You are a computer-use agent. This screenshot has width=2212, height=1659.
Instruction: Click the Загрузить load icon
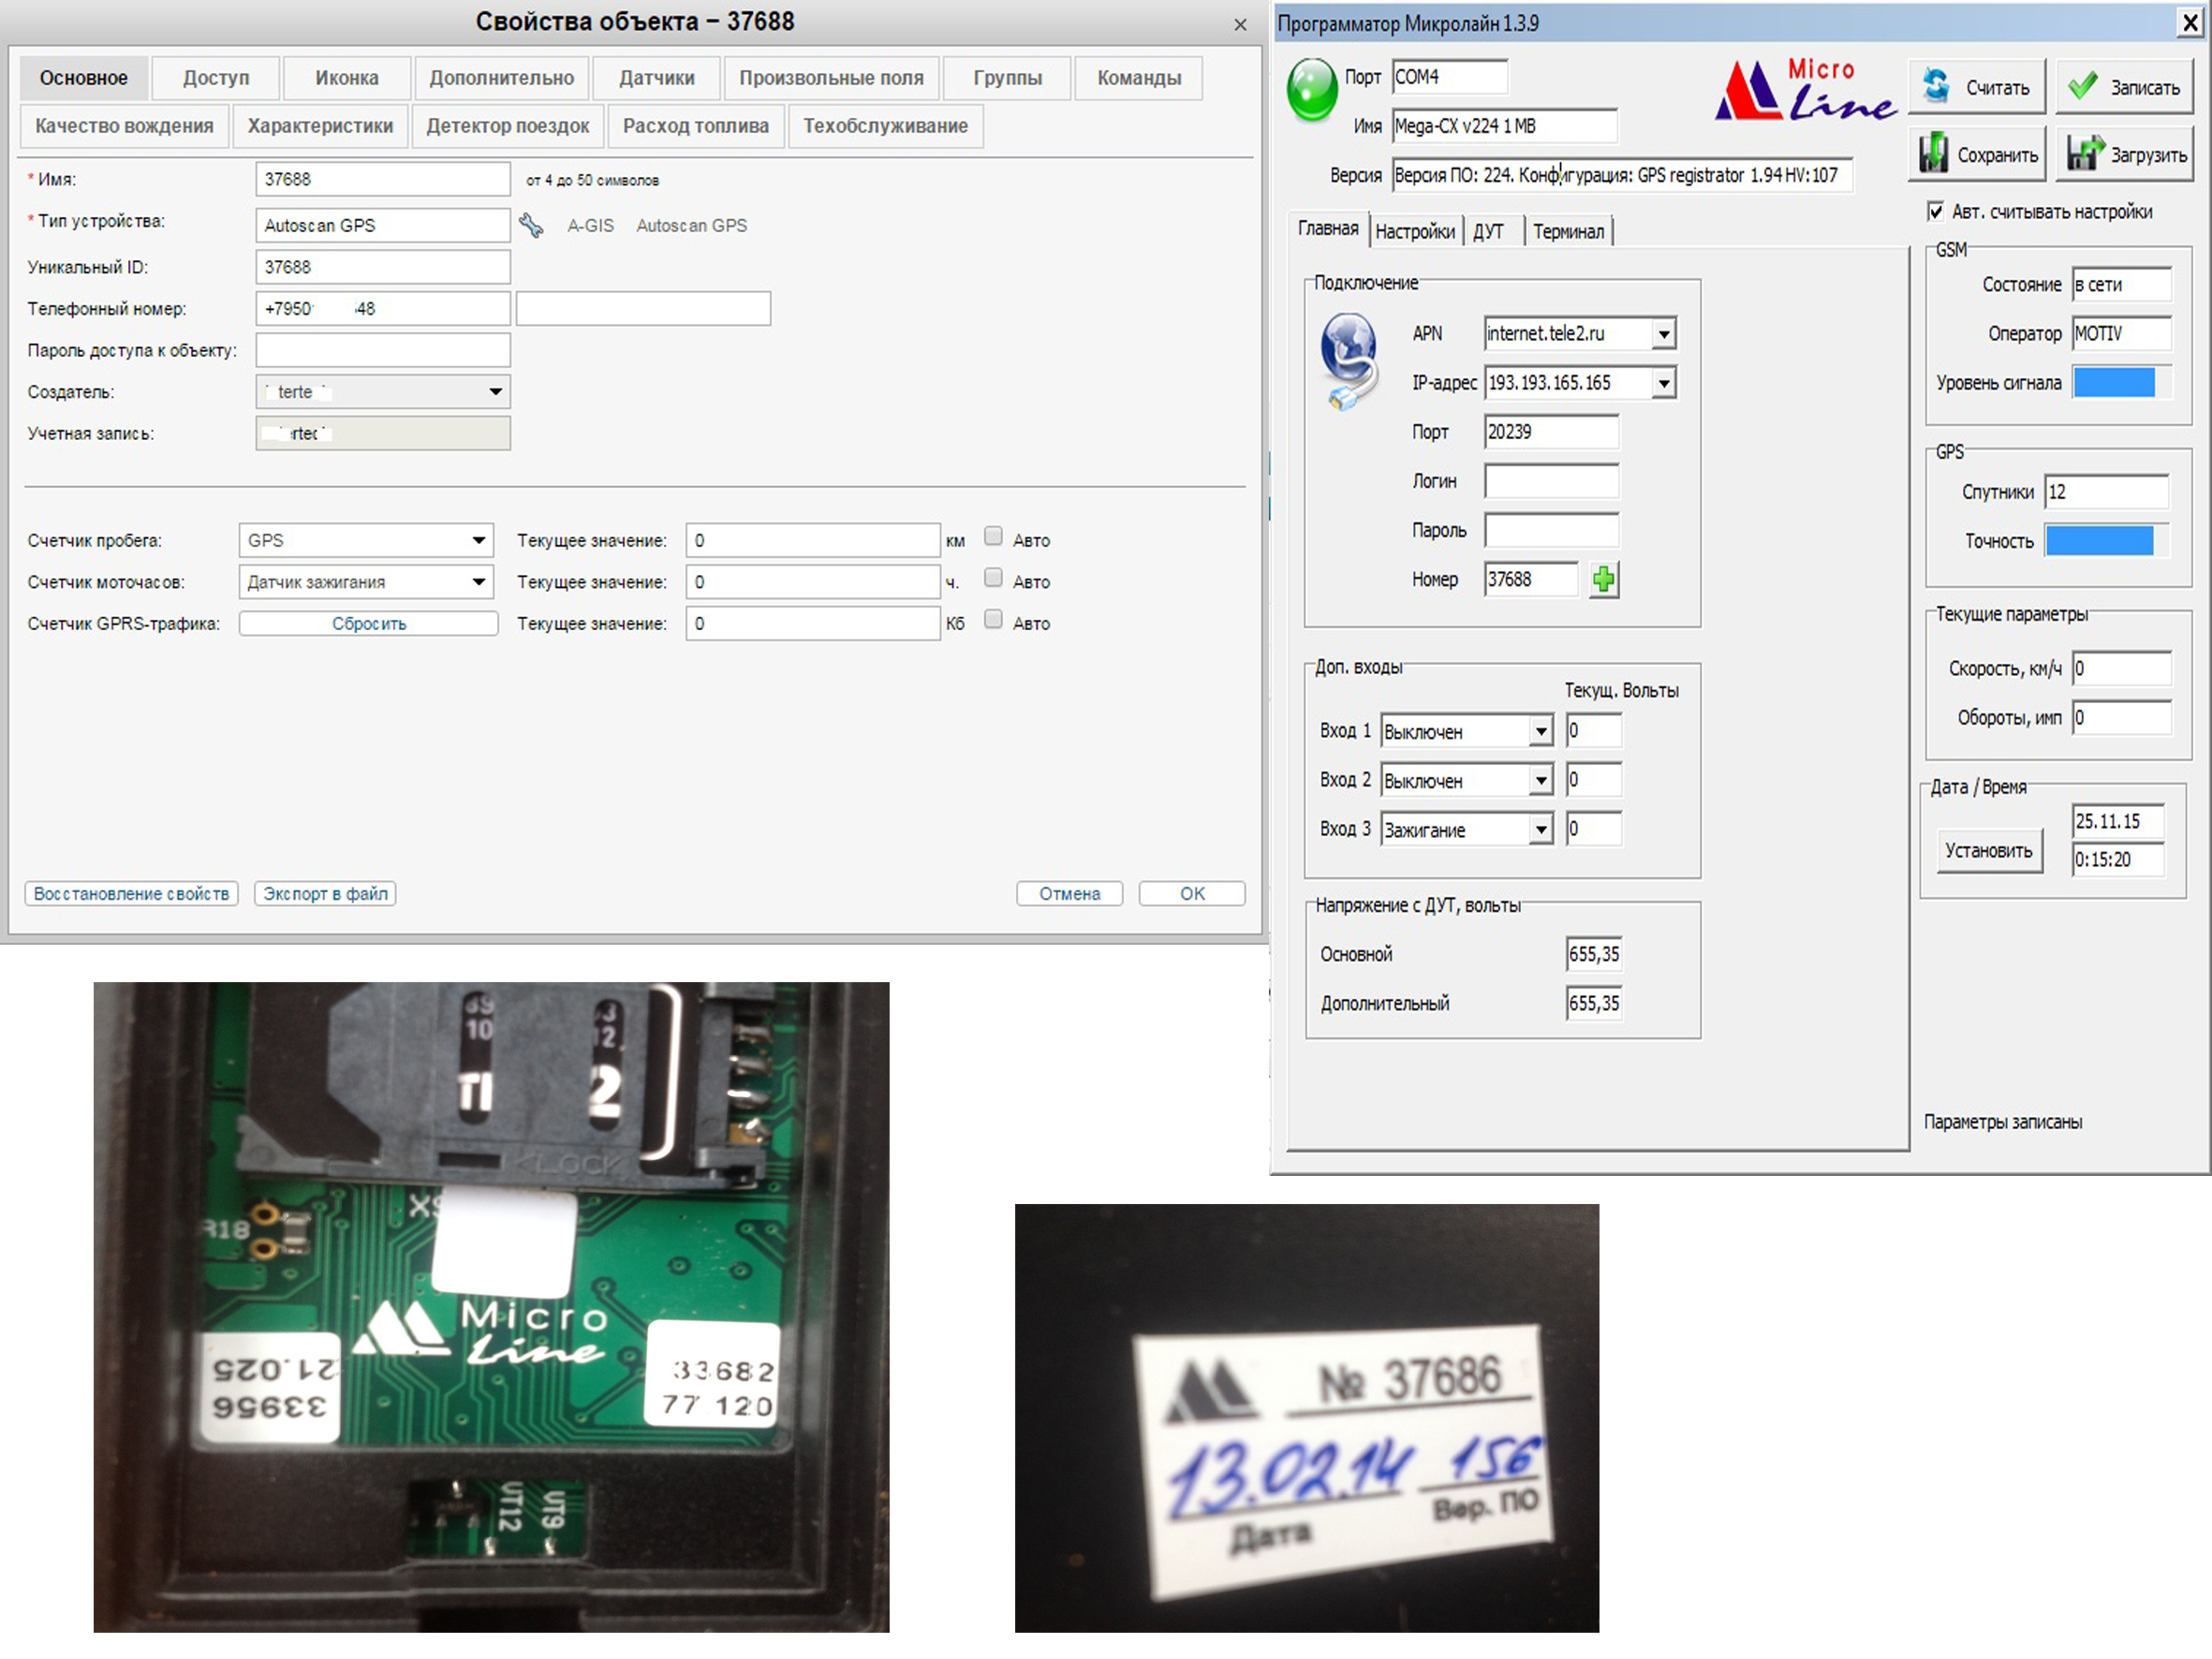2084,154
